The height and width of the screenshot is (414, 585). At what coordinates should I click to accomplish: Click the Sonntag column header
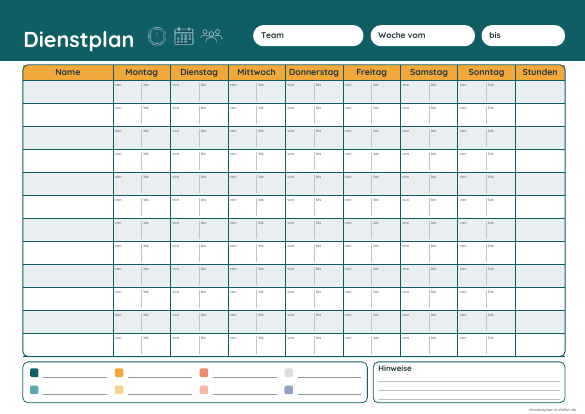(487, 72)
